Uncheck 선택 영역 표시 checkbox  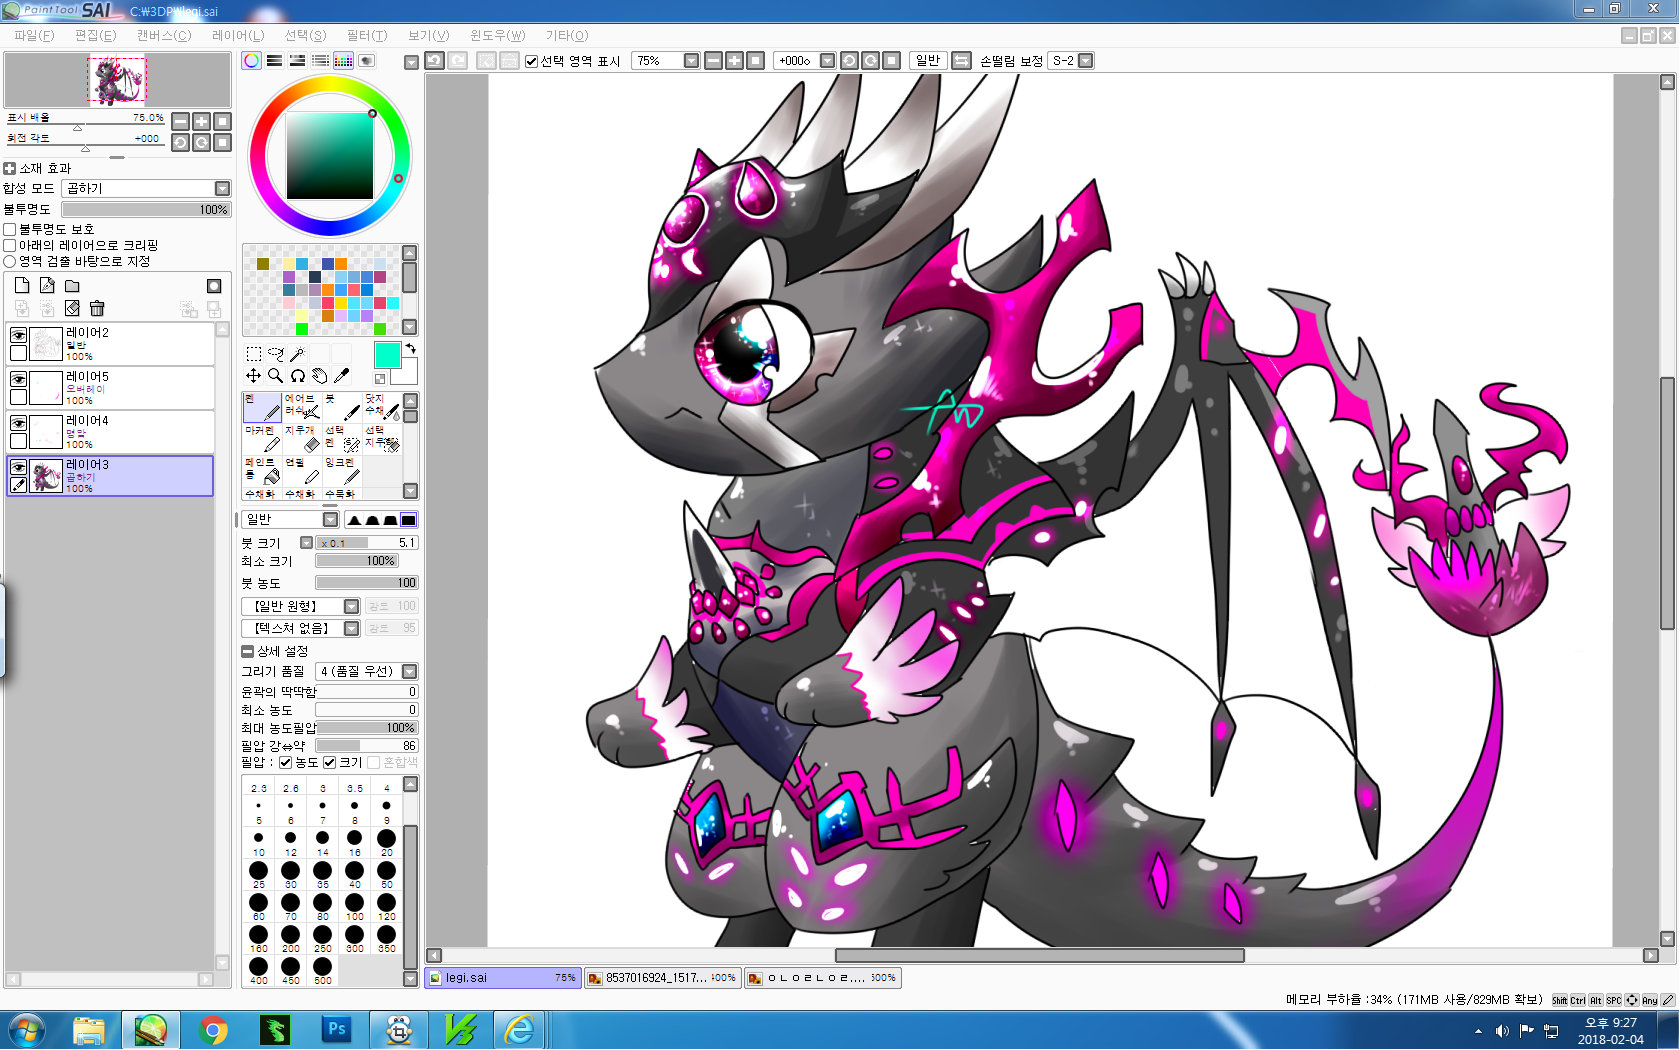pyautogui.click(x=532, y=61)
